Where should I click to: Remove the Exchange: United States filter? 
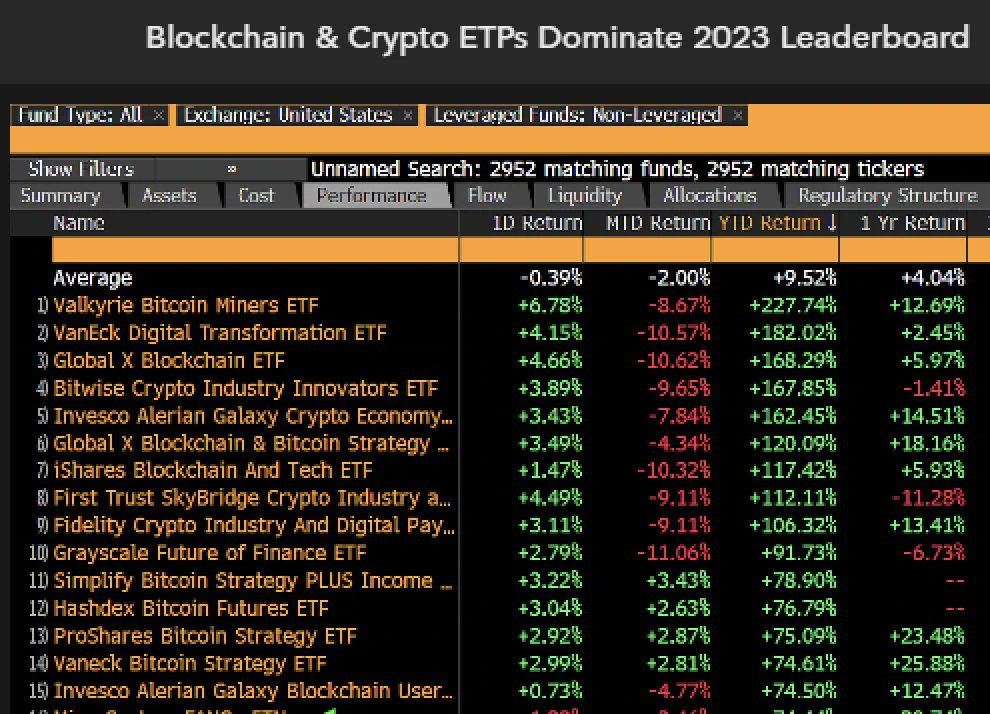coord(408,116)
